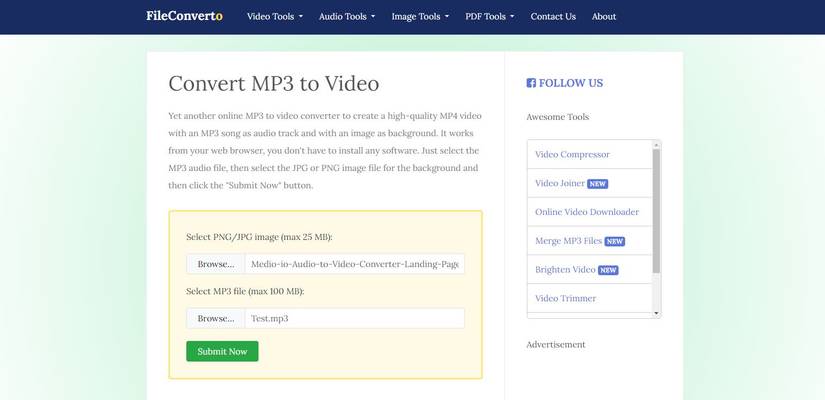The image size is (825, 400).
Task: Open the FileConverto home logo
Action: (184, 16)
